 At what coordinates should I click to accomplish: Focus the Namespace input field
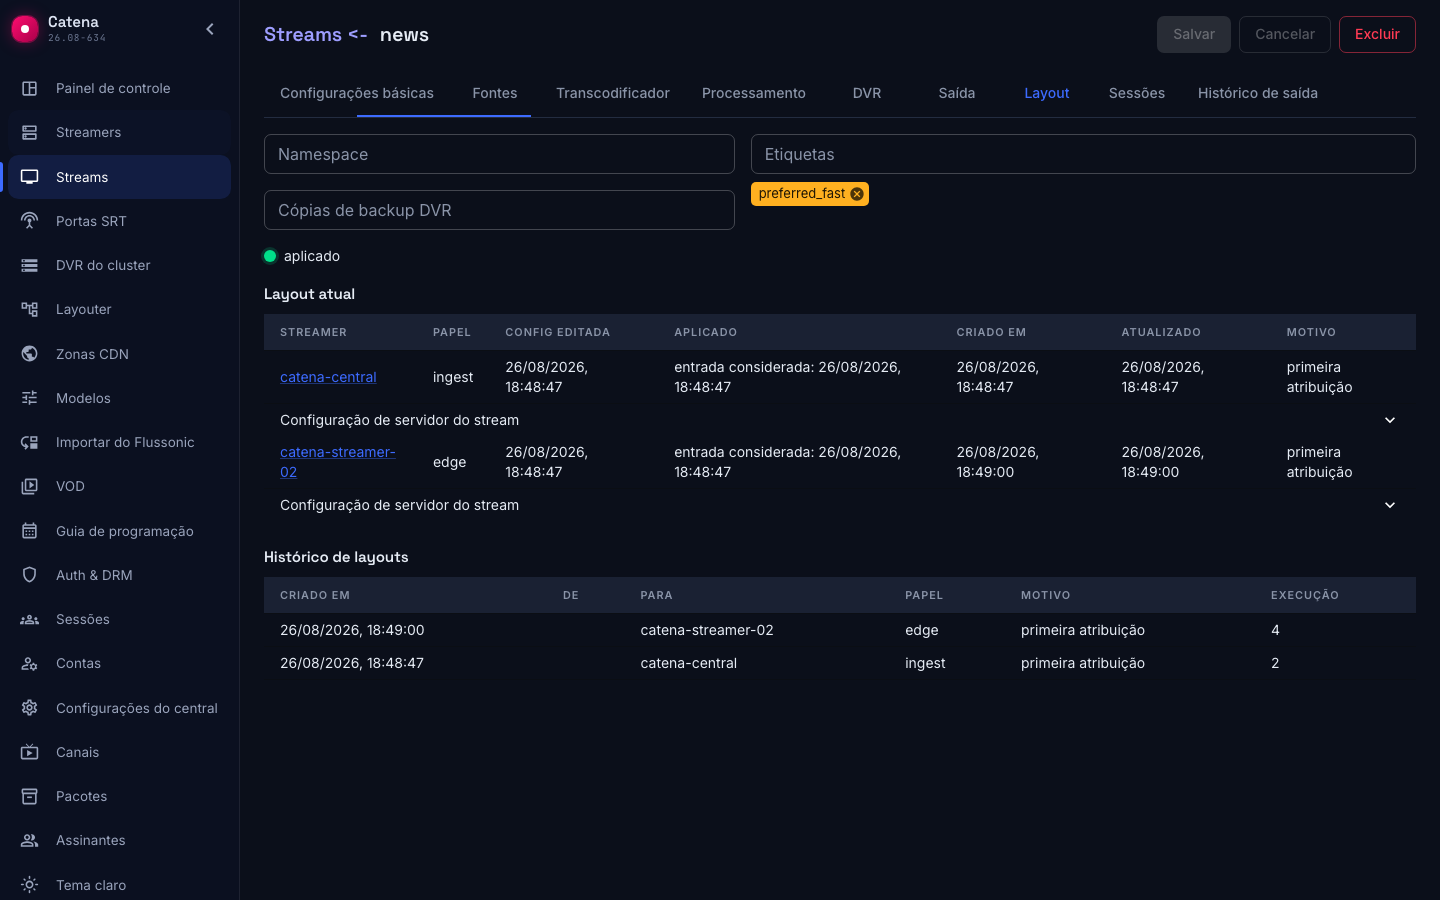click(499, 154)
